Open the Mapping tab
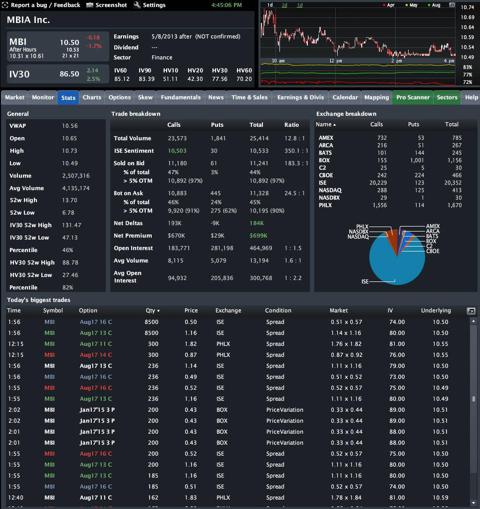 (x=377, y=97)
